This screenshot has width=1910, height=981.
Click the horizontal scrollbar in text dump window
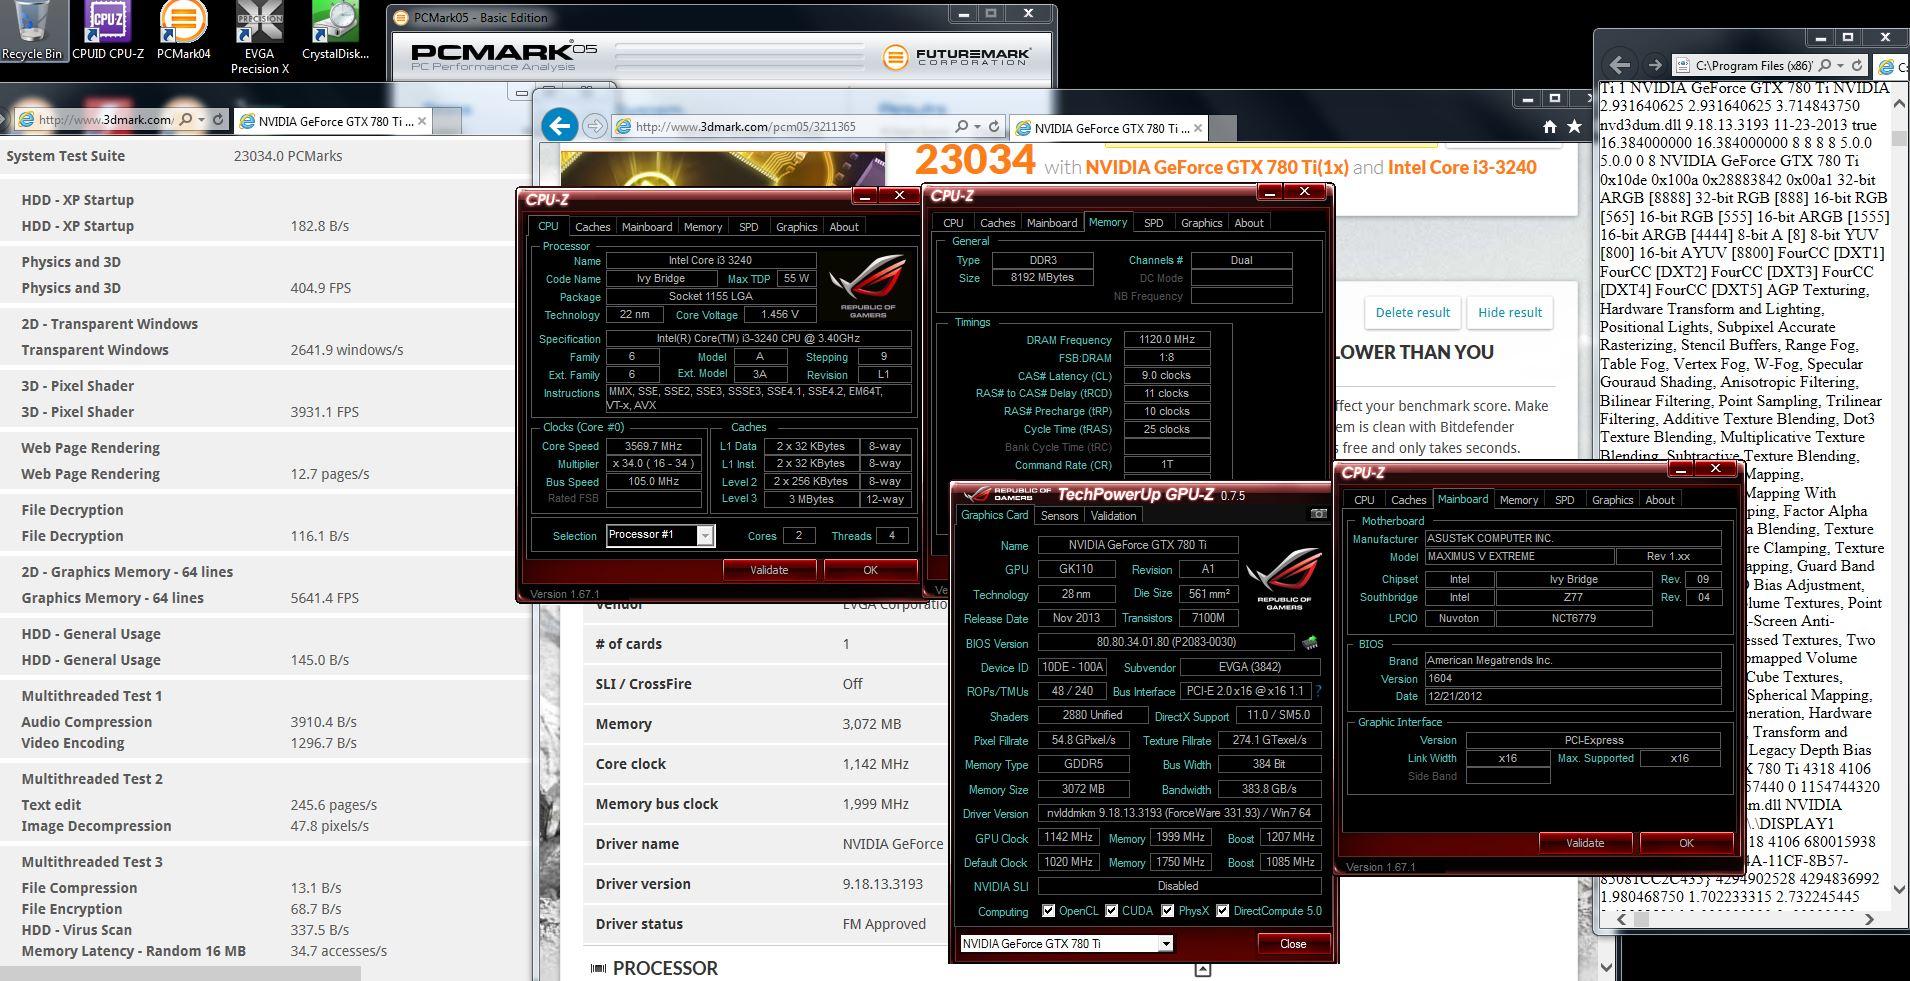point(1745,919)
